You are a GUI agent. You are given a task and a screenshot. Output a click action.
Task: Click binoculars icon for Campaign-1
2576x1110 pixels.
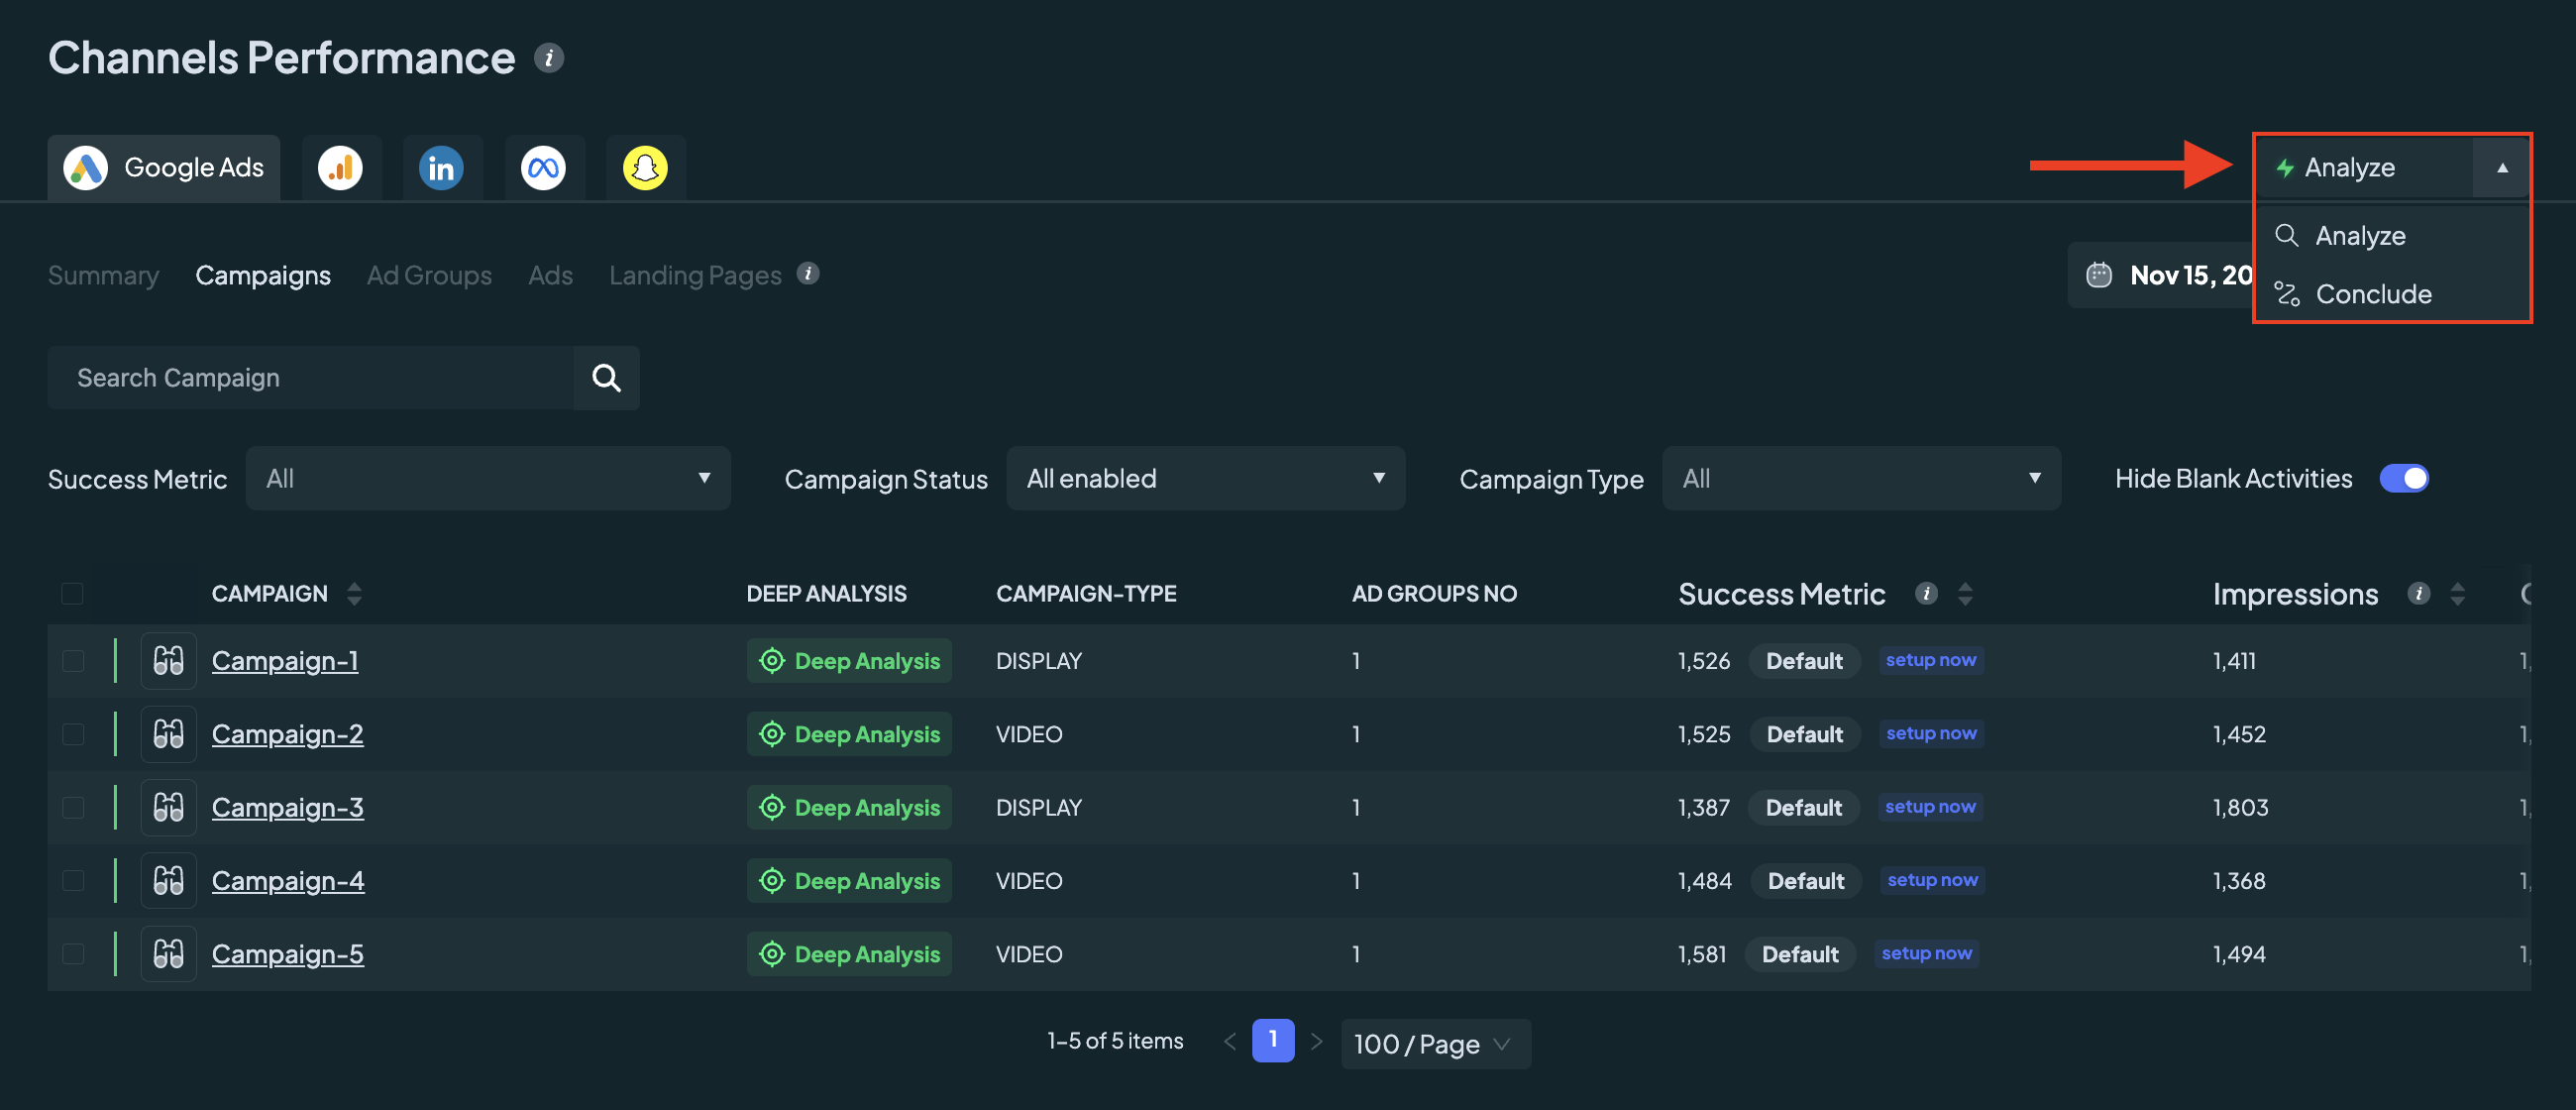point(168,661)
